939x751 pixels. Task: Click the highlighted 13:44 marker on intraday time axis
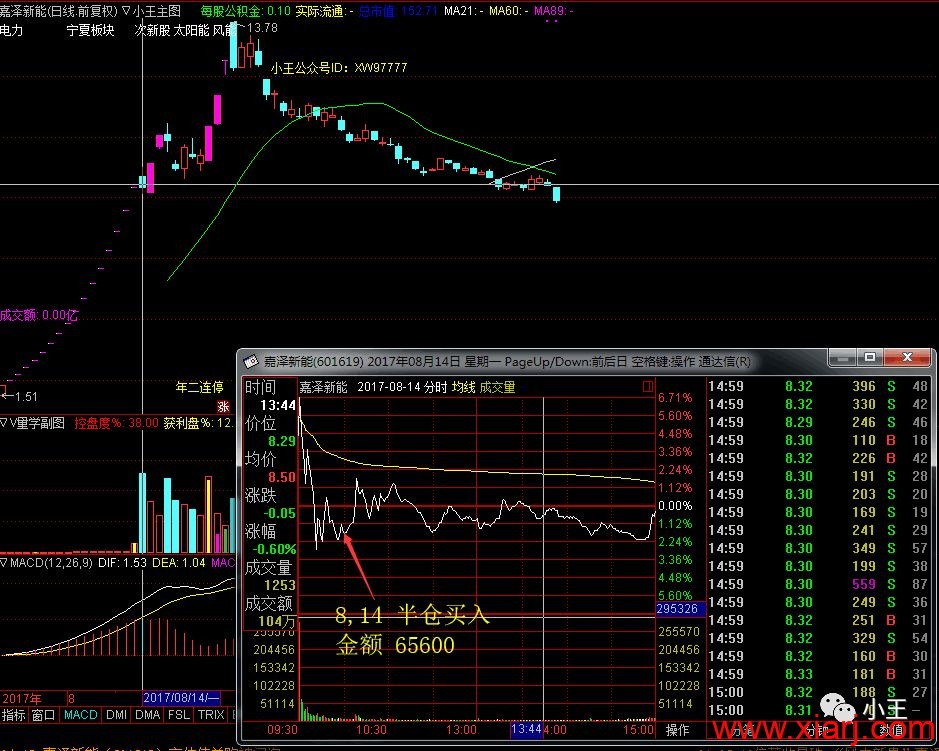pyautogui.click(x=526, y=729)
